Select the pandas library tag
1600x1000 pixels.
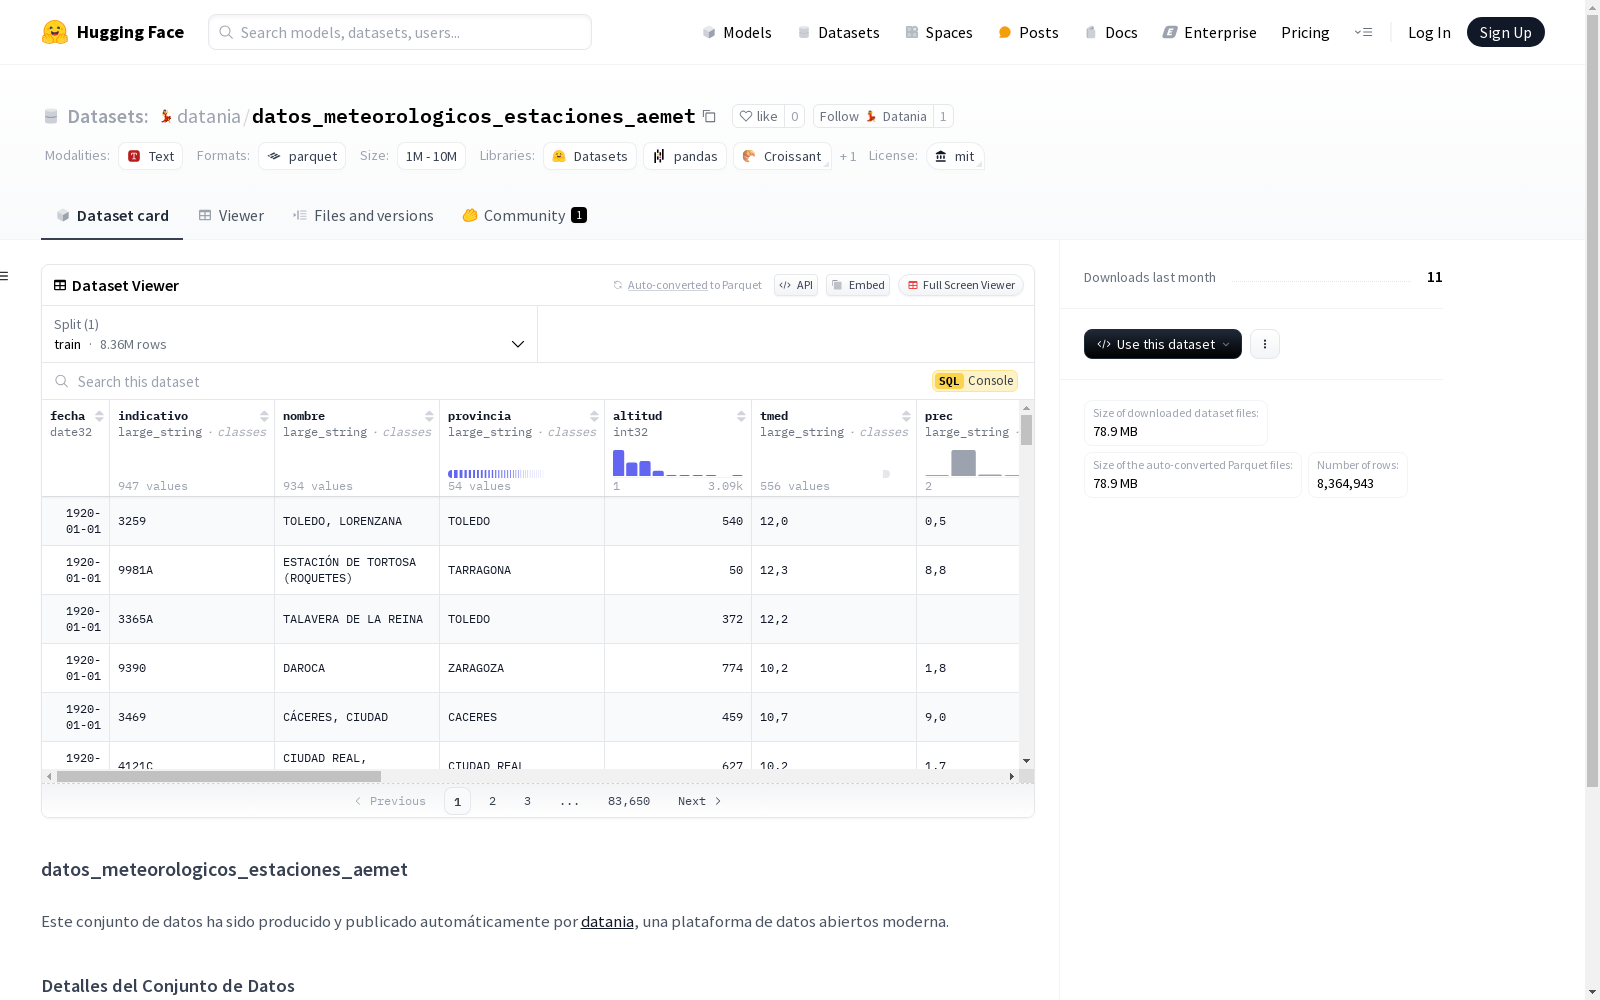685,156
